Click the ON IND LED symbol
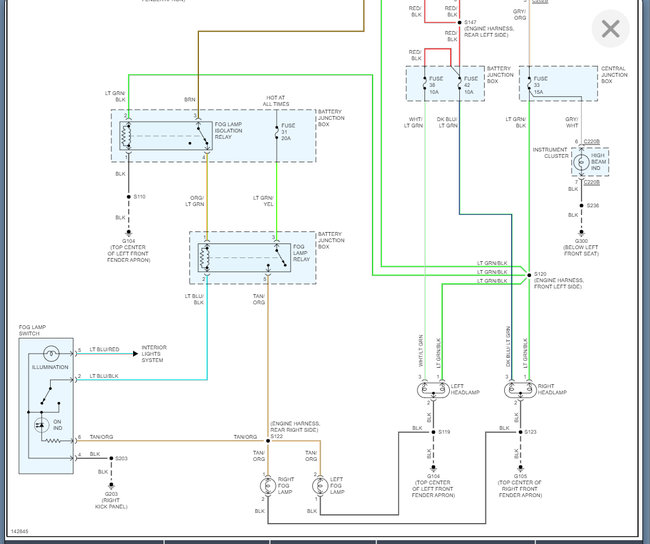The image size is (650, 544). (41, 425)
